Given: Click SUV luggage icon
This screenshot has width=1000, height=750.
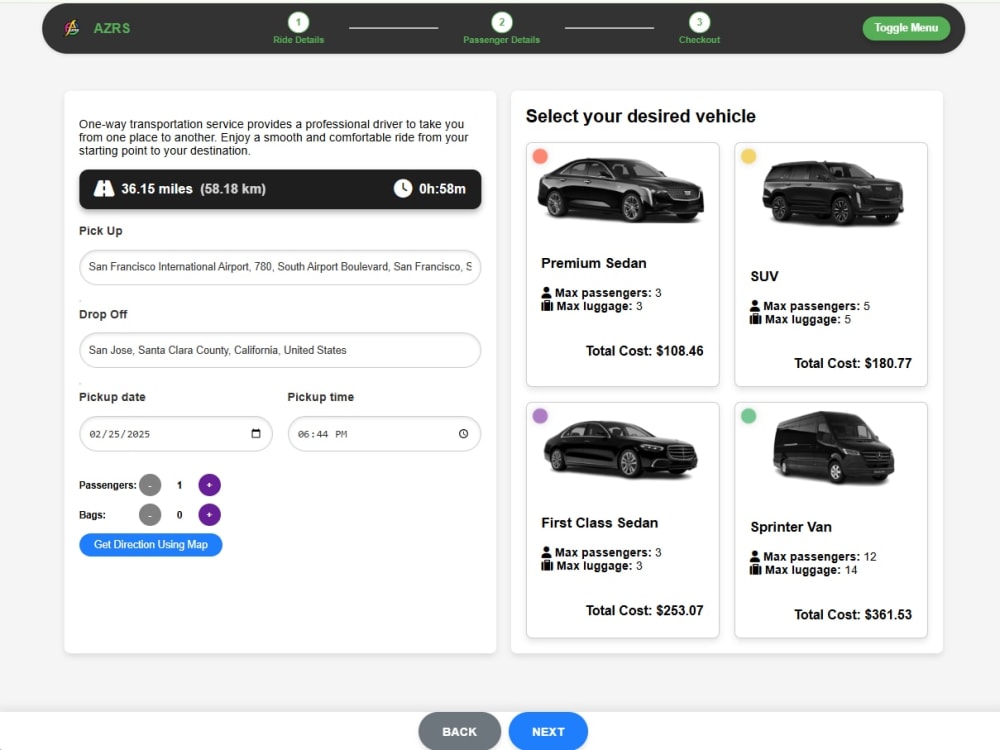Looking at the screenshot, I should [x=755, y=319].
